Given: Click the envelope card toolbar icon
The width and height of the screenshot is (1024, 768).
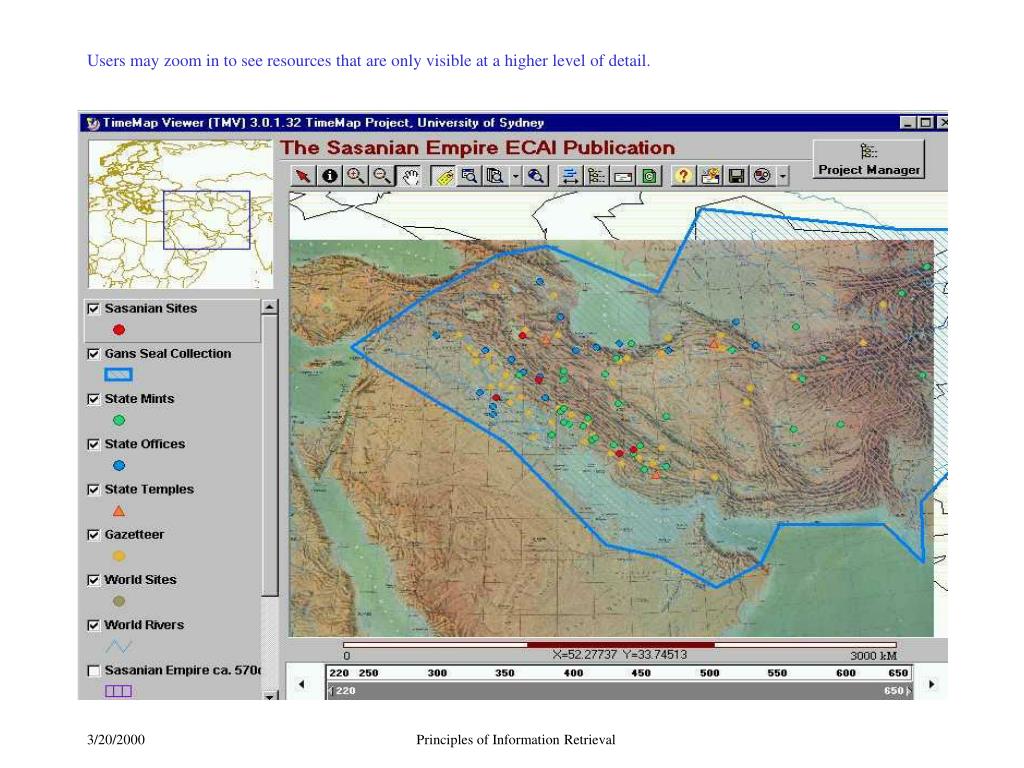Looking at the screenshot, I should tap(623, 176).
